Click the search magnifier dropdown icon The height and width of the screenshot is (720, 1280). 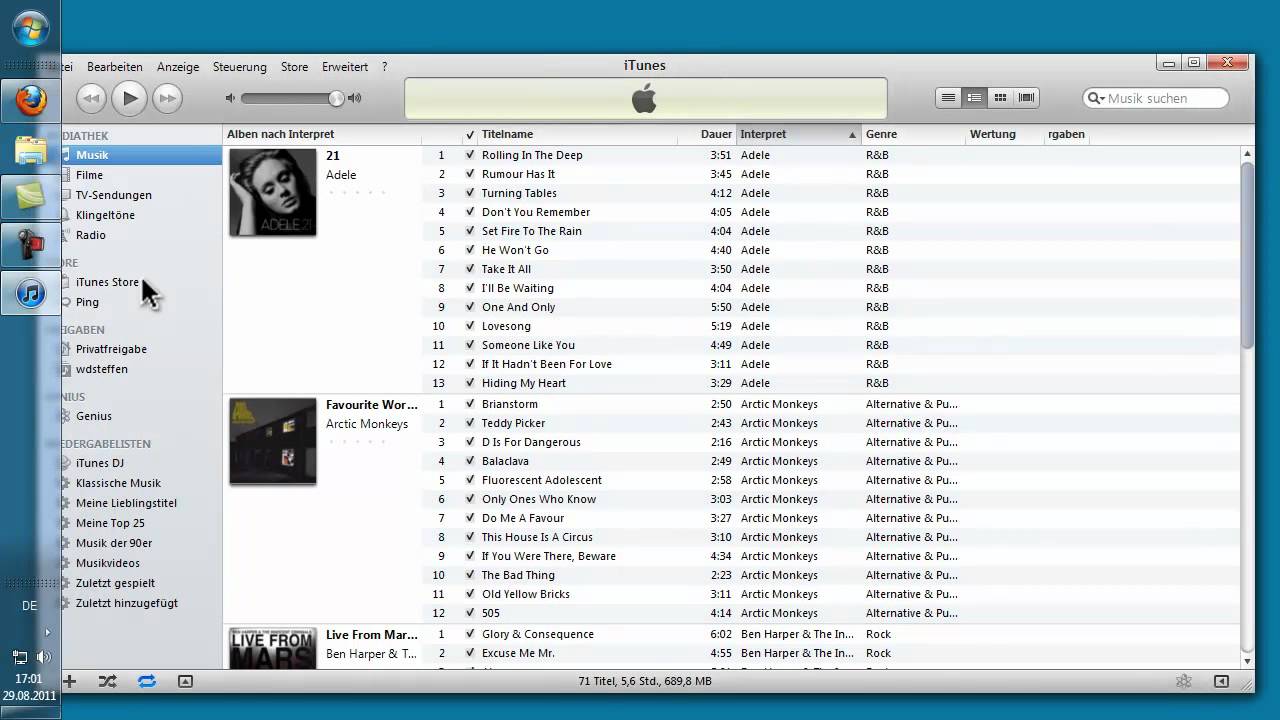[1096, 98]
